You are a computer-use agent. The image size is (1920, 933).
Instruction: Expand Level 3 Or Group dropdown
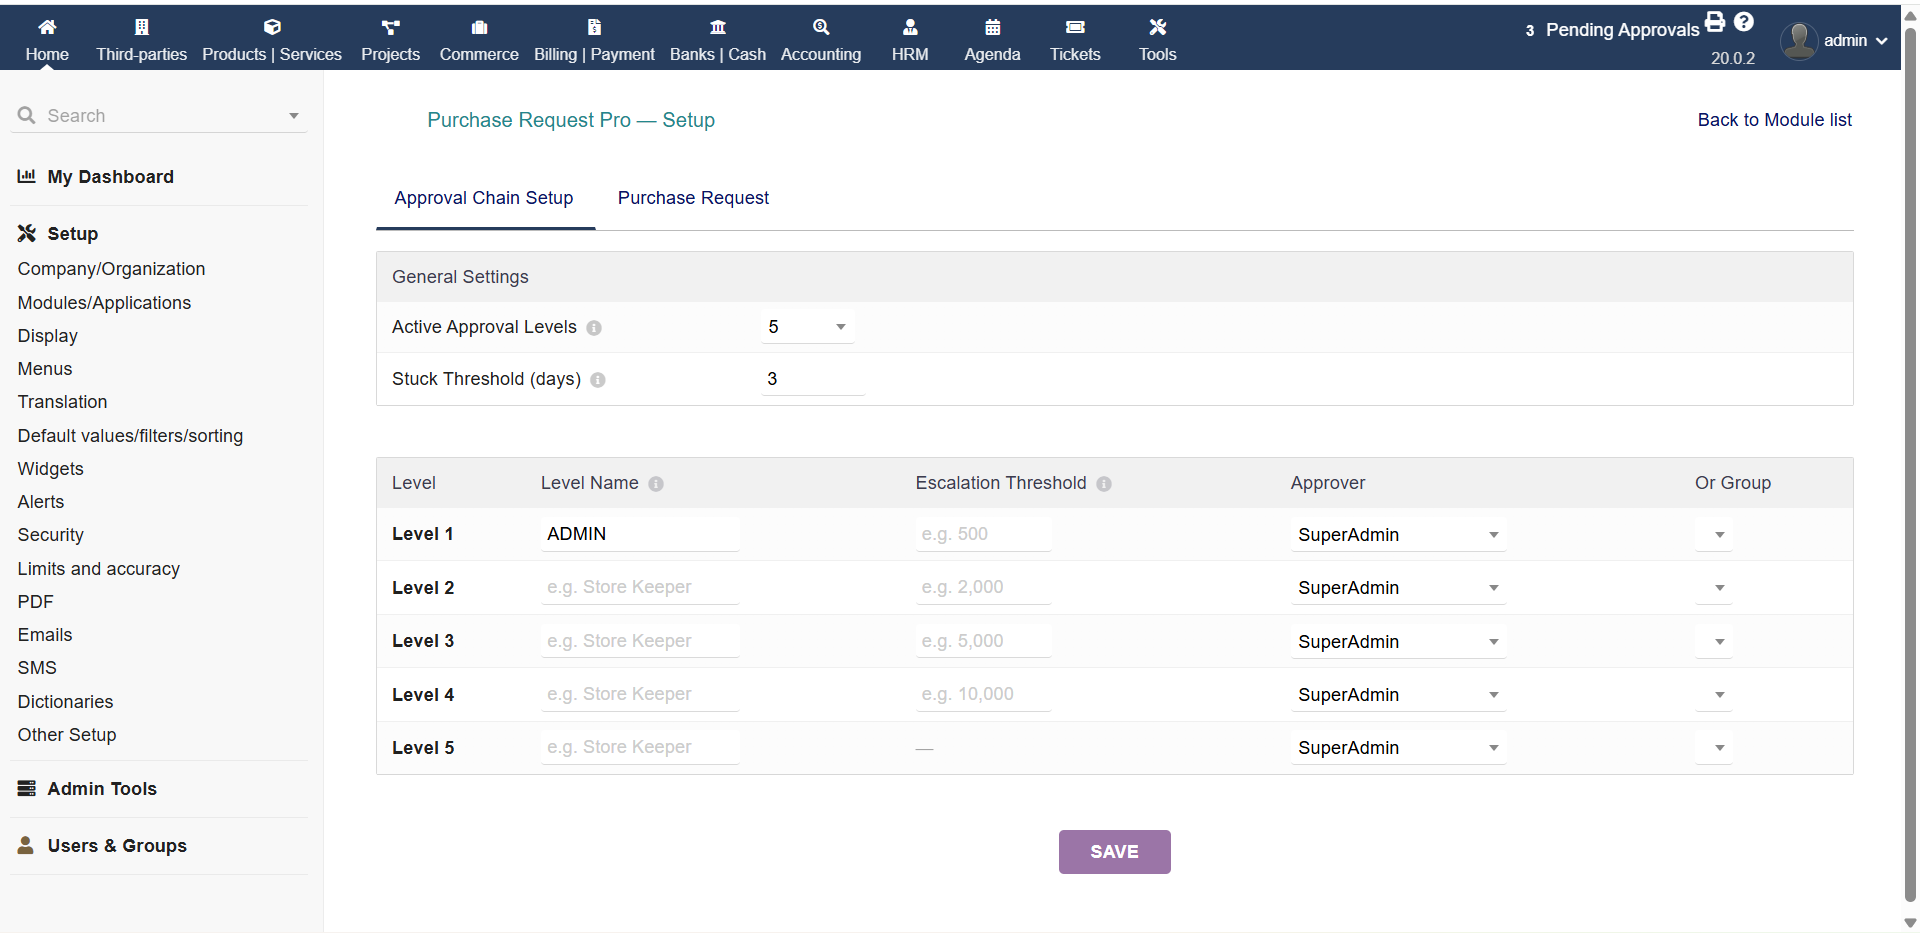1714,642
